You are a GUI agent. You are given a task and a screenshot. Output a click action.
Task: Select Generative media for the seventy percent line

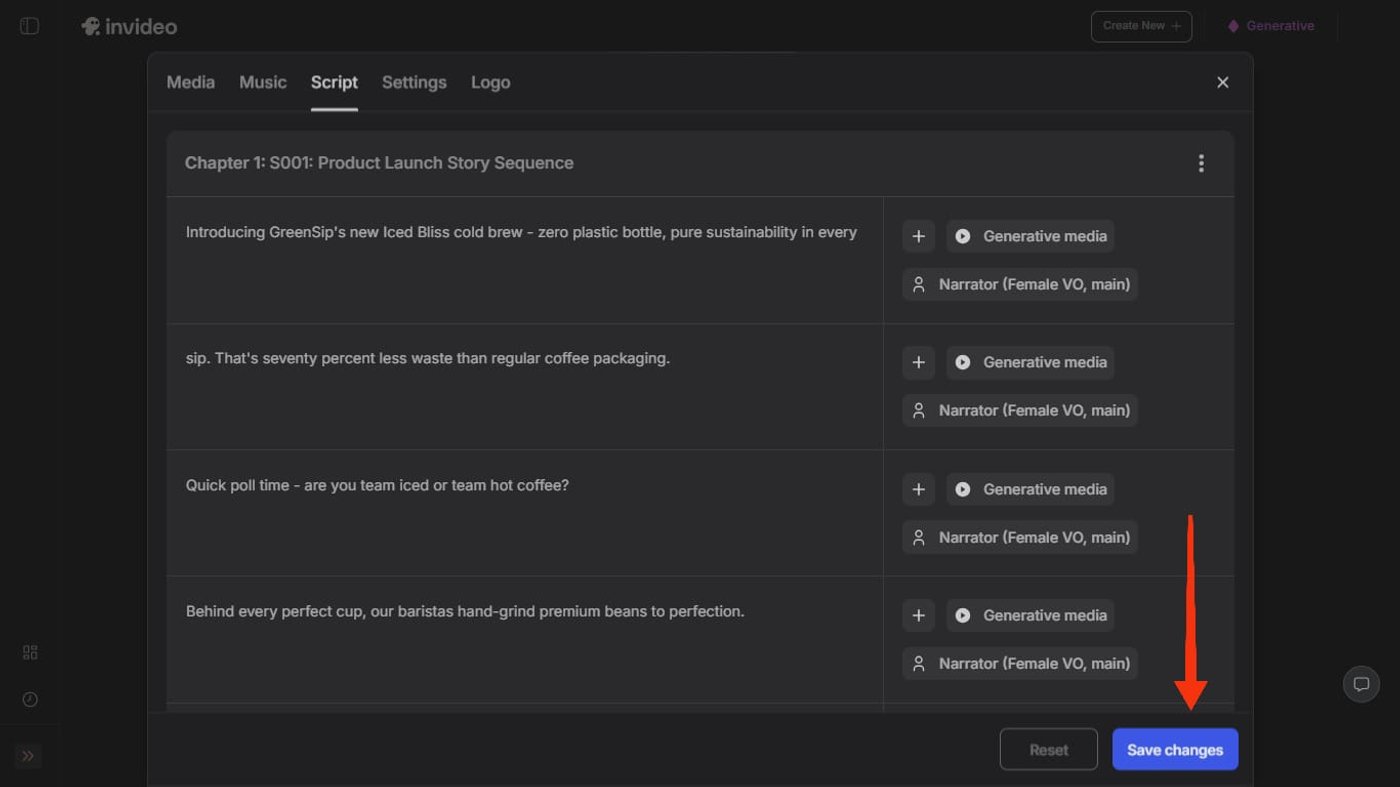(x=1031, y=363)
